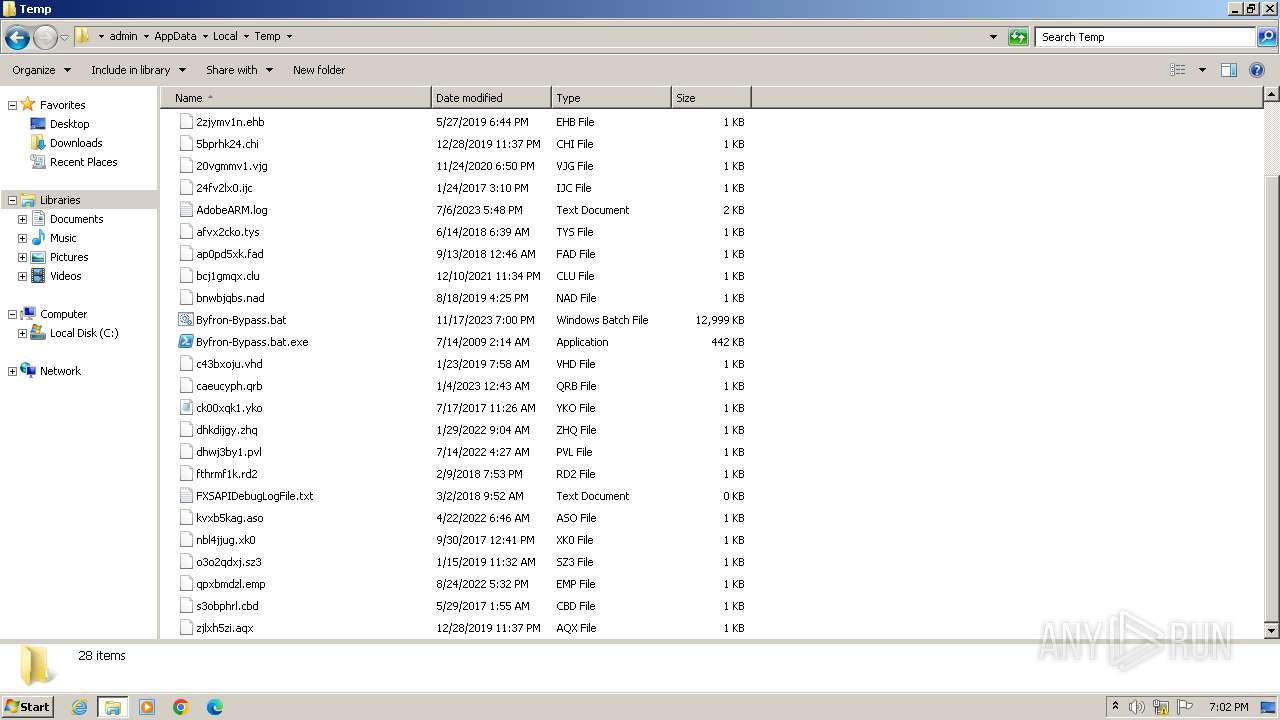
Task: Open Microsoft Edge from taskbar
Action: (215, 707)
